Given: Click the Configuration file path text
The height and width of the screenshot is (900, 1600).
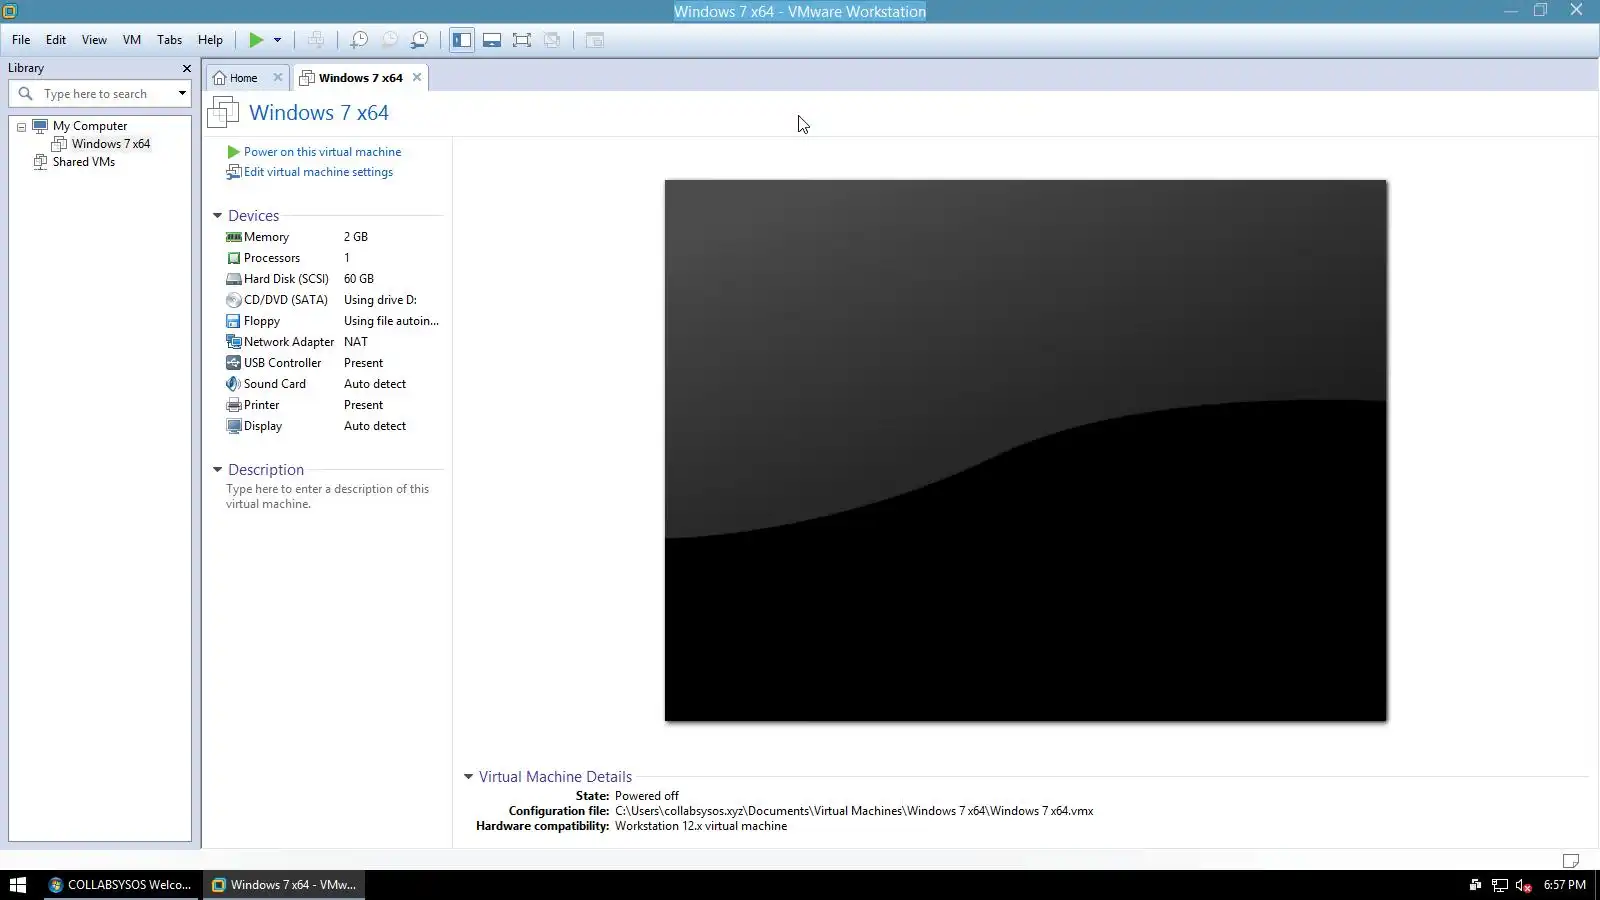Looking at the screenshot, I should click(x=854, y=811).
